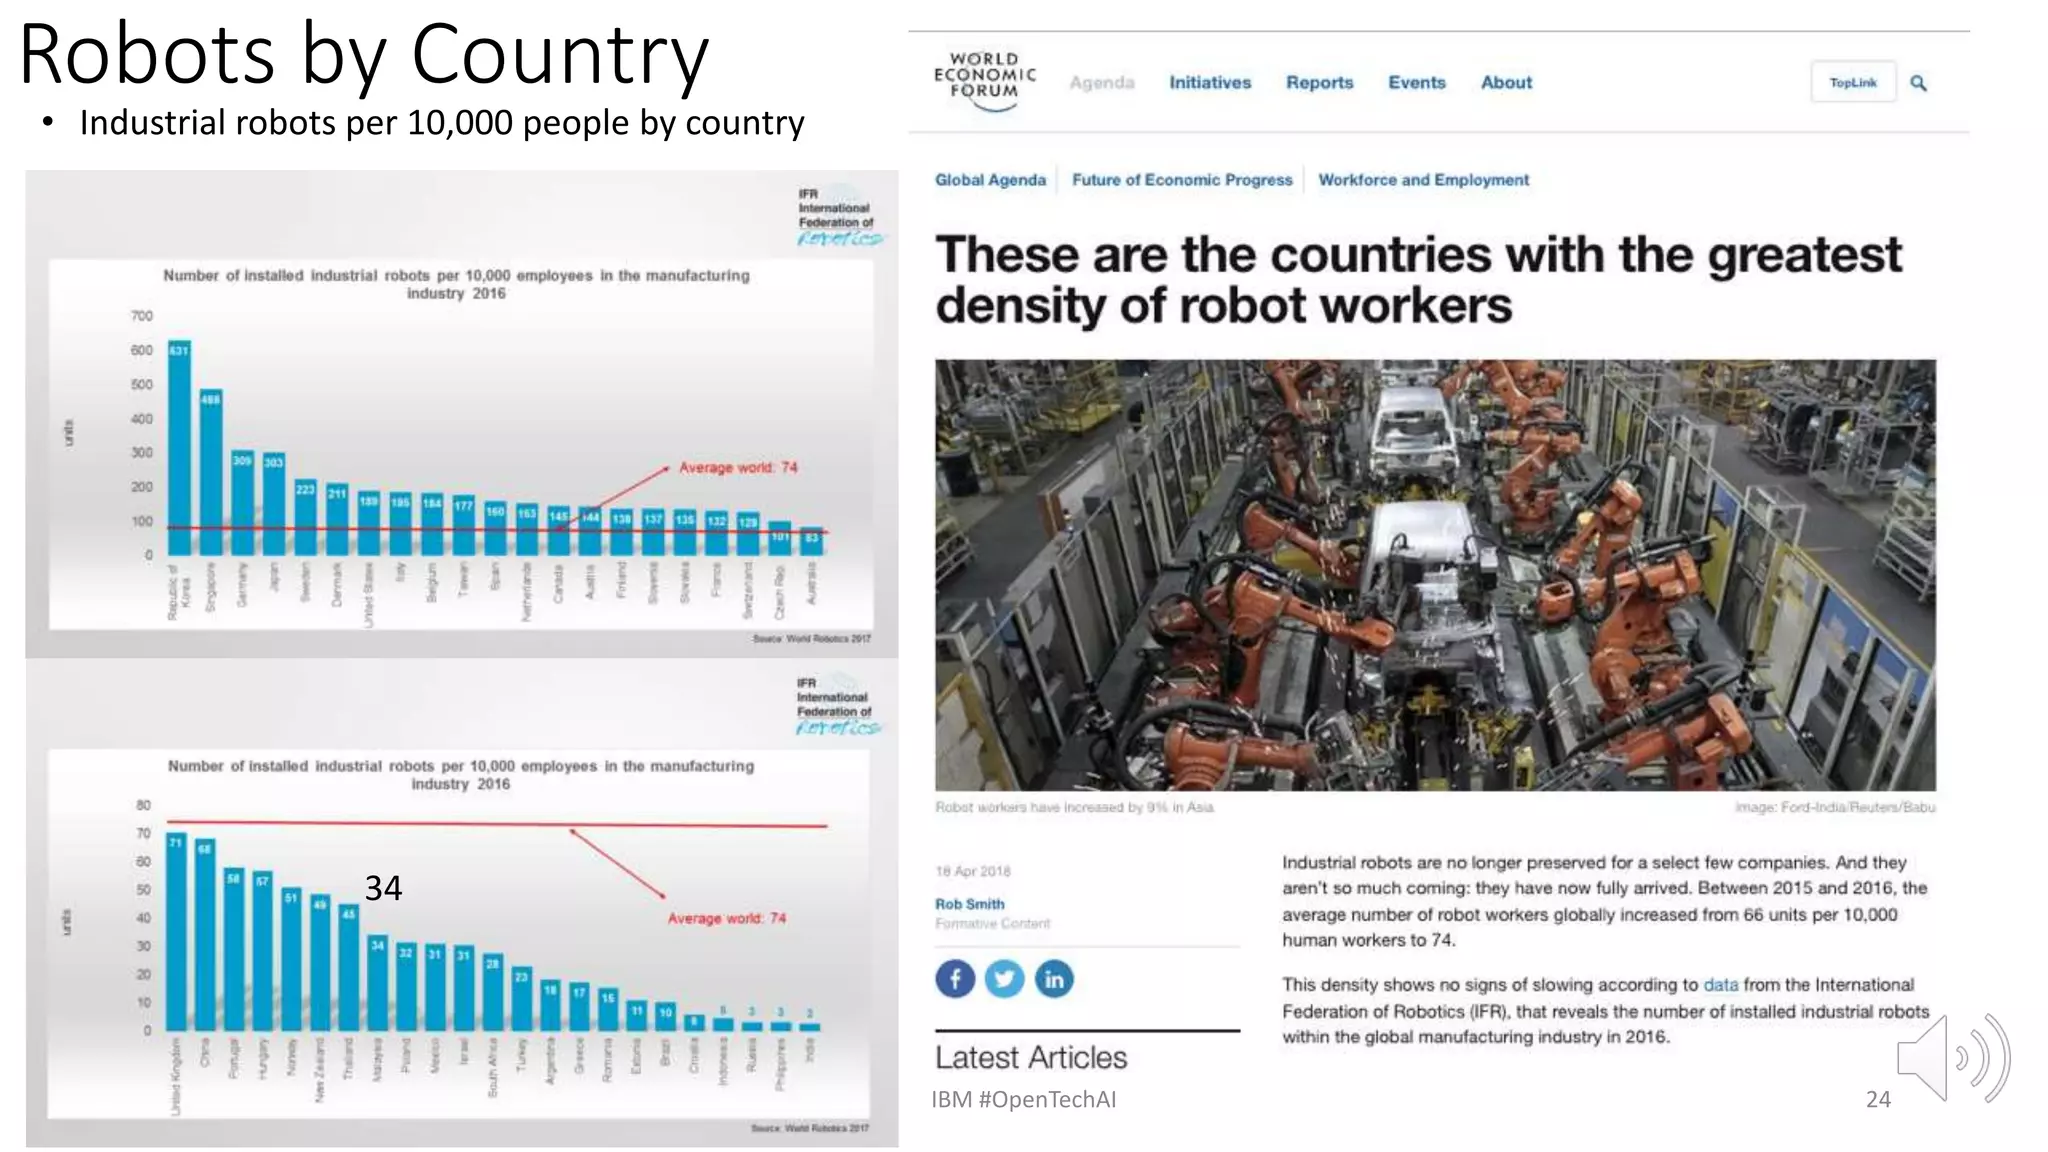Click the 'Robots by Country' slide title

364,53
